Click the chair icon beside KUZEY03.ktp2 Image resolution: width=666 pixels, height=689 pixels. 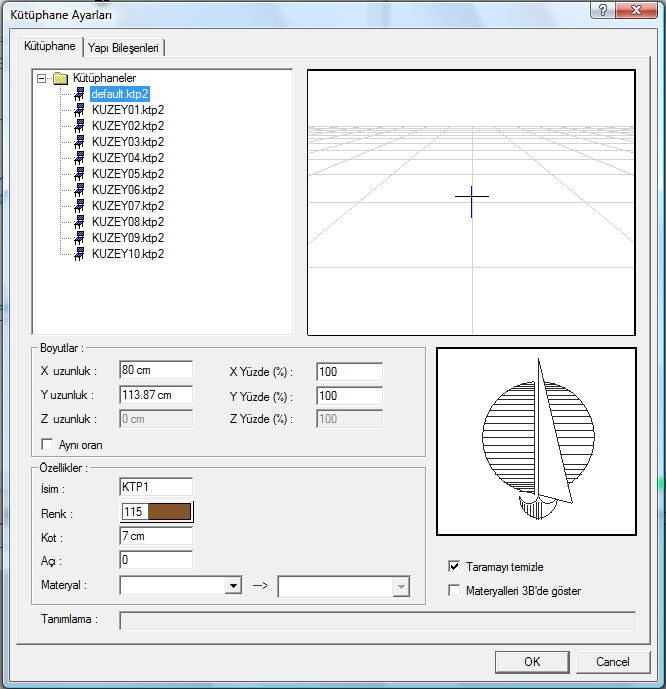tap(80, 142)
